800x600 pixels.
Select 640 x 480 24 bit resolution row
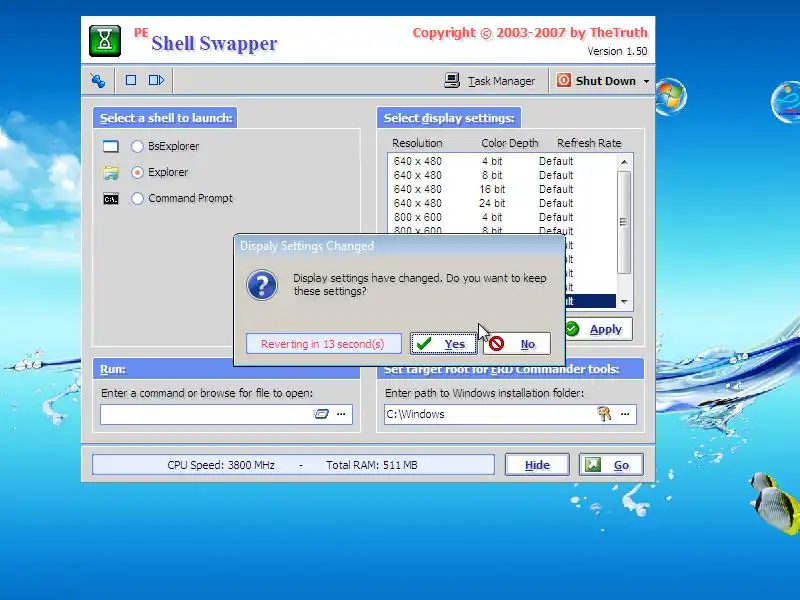pyautogui.click(x=502, y=203)
